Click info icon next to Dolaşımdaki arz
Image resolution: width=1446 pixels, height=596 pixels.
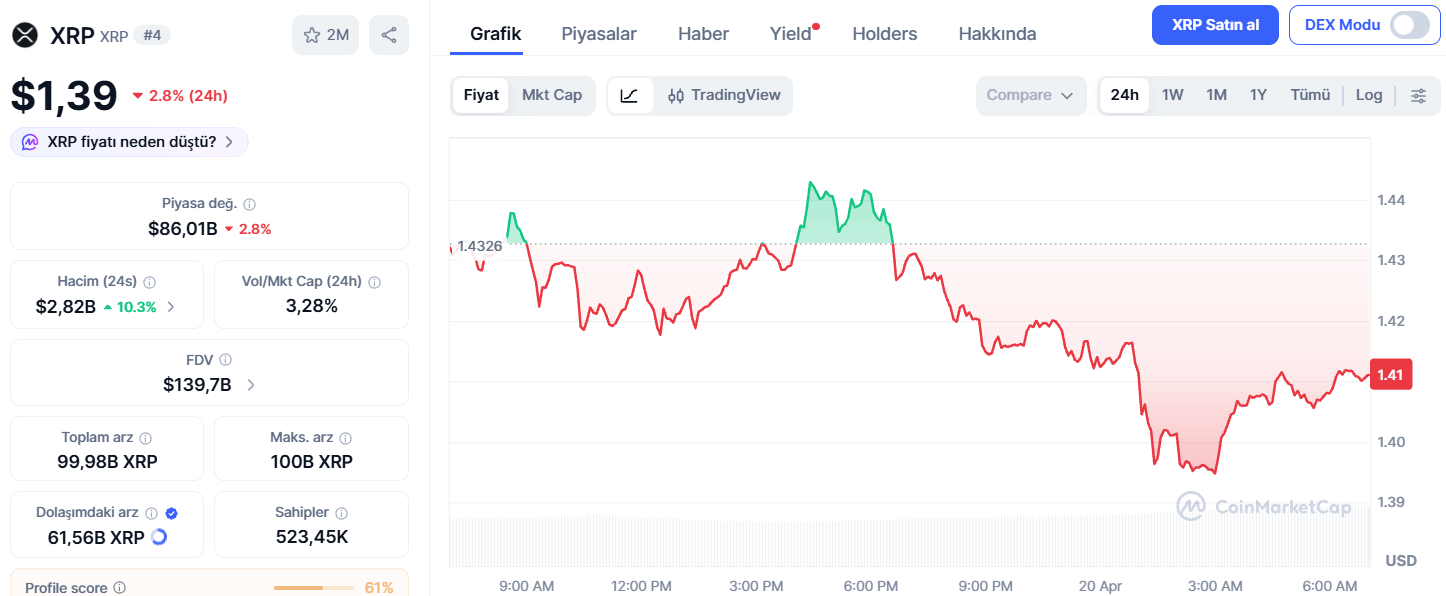(151, 513)
